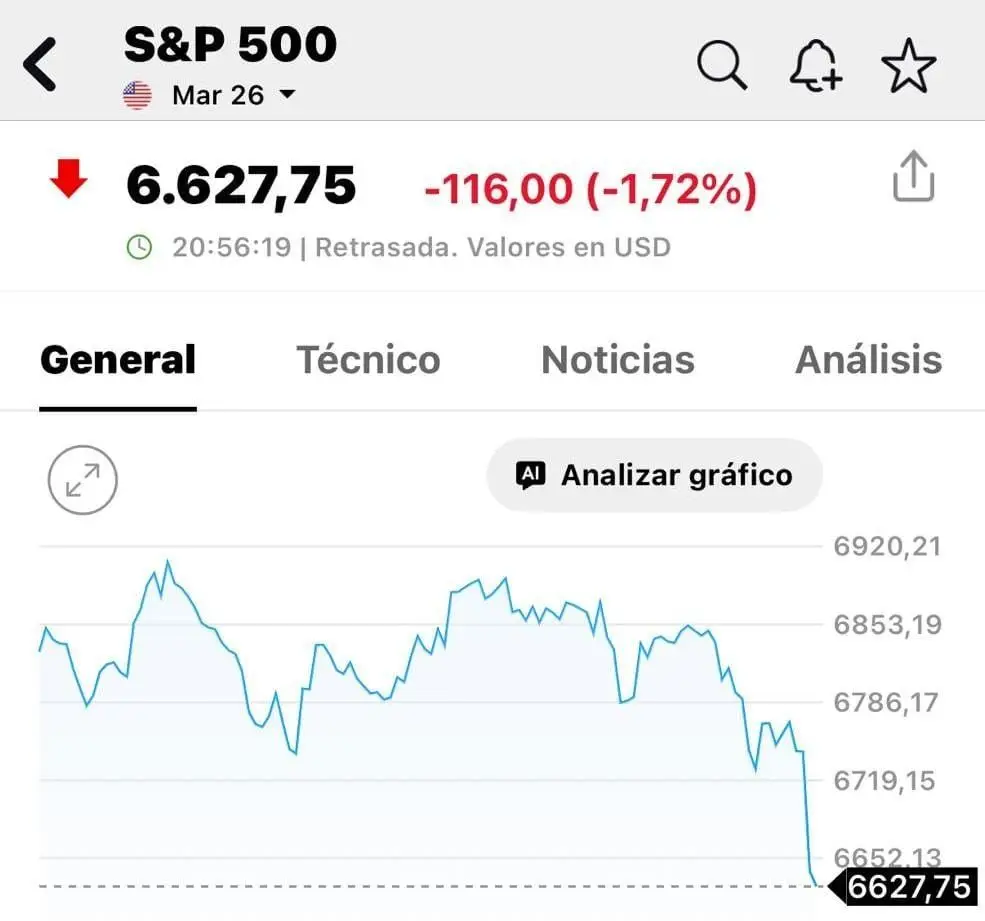Tap the -116,00 (-1,72%) change value
This screenshot has height=921, width=985.
coord(590,188)
